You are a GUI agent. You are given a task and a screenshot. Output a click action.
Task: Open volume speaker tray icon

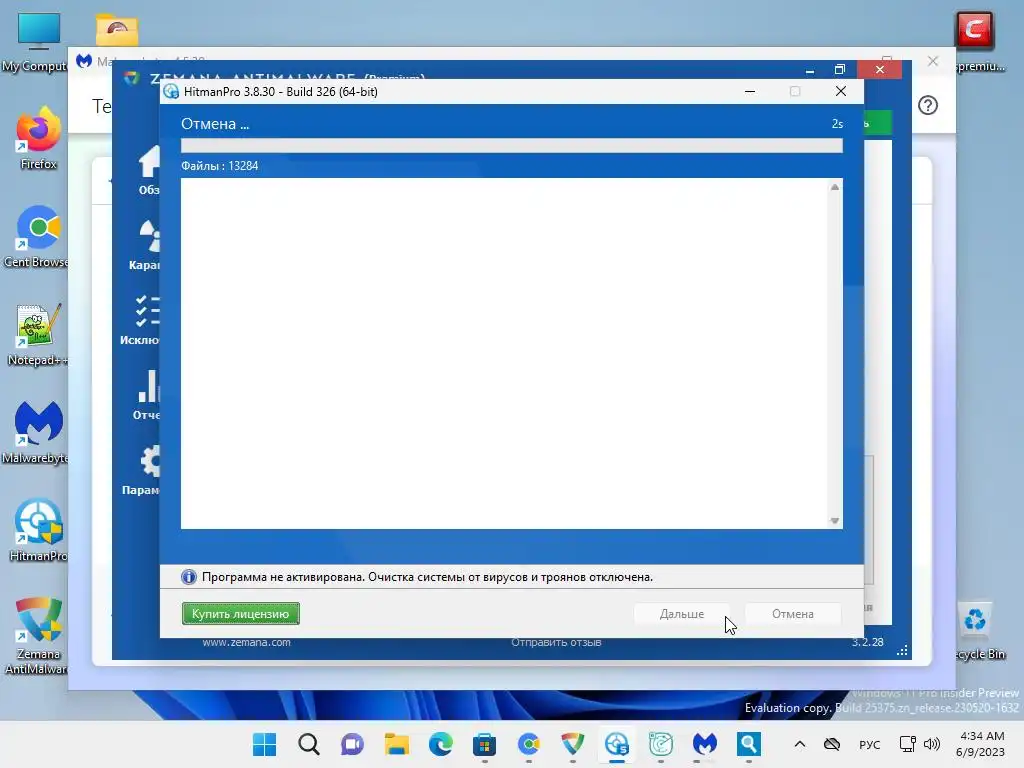(932, 744)
